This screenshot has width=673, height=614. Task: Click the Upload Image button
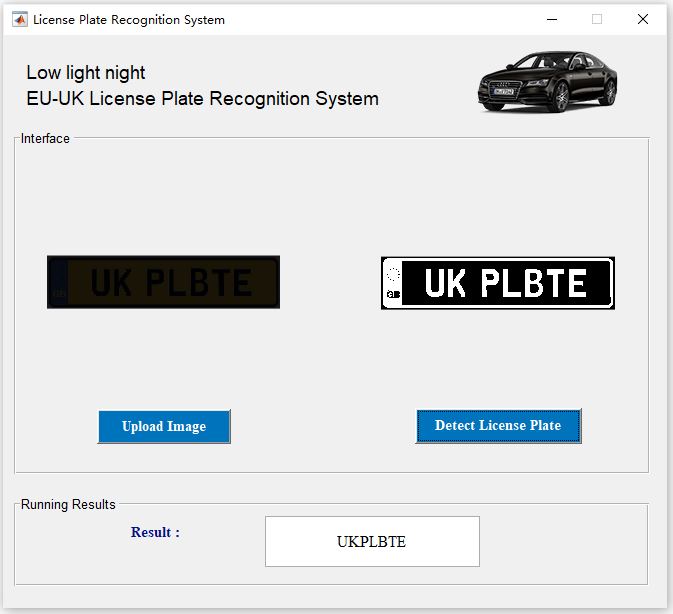click(x=164, y=426)
